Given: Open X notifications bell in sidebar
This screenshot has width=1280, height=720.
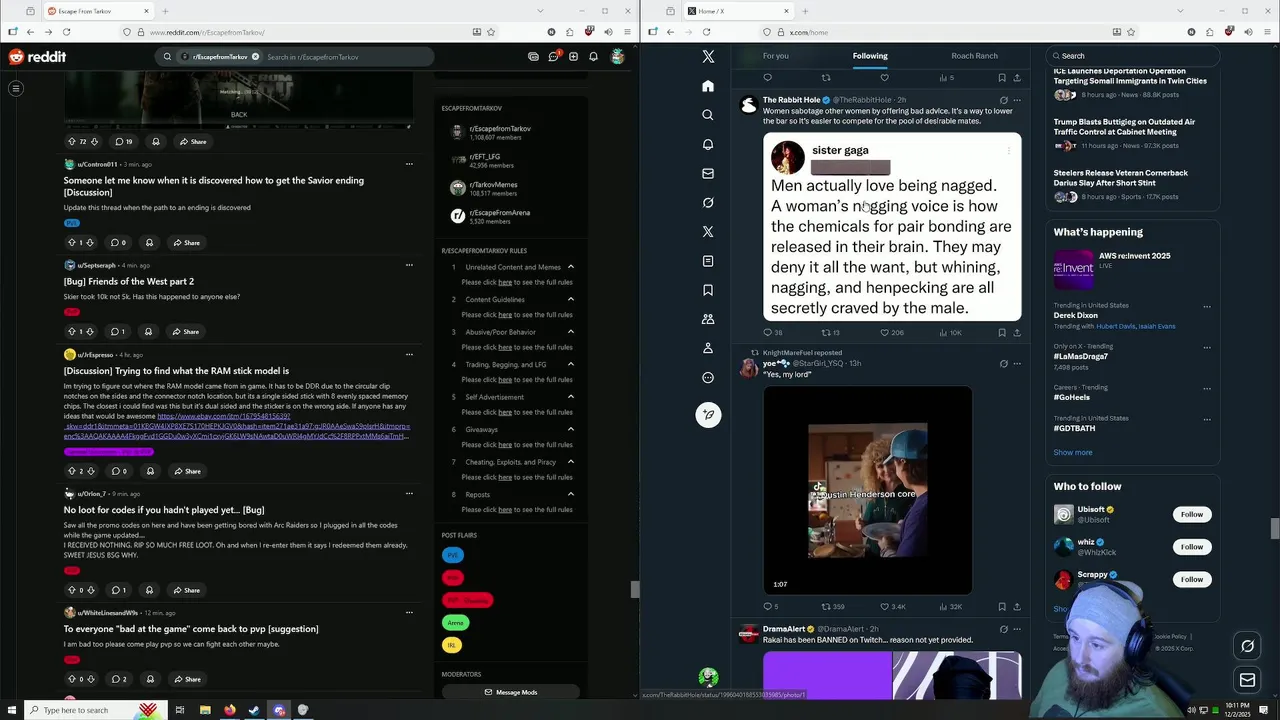Looking at the screenshot, I should click(x=708, y=144).
